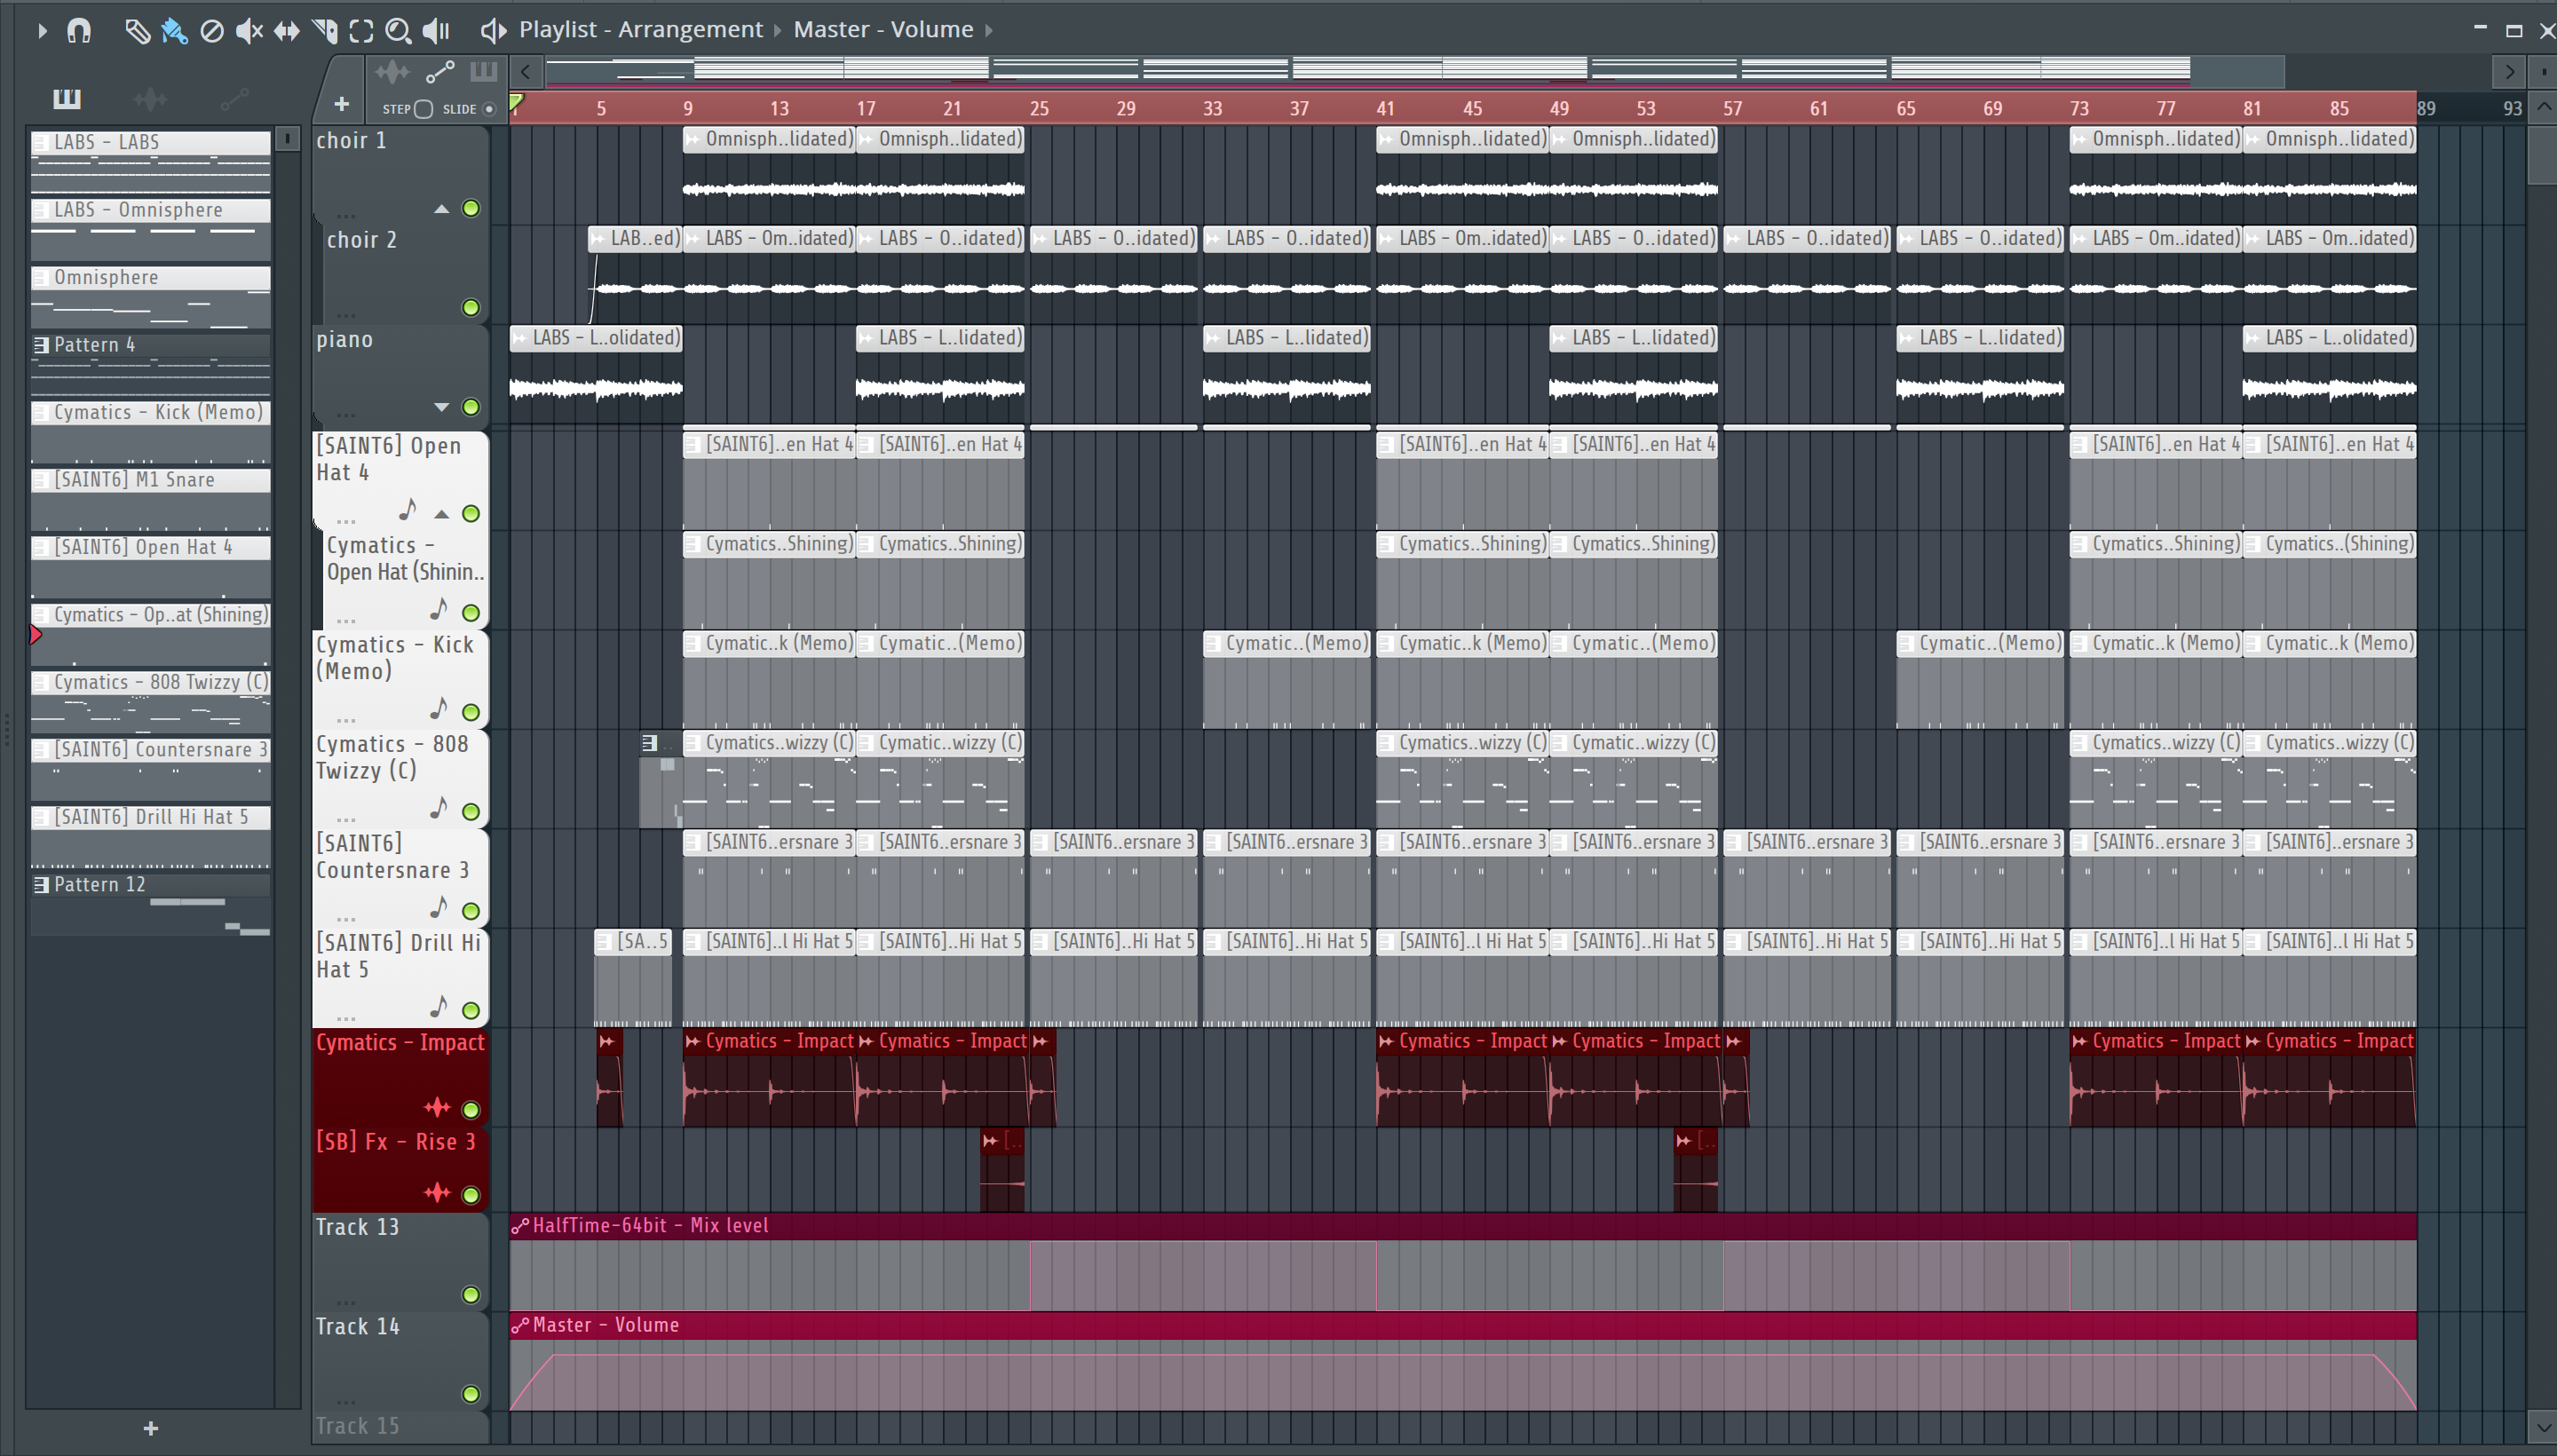Mute piano track

tap(471, 407)
